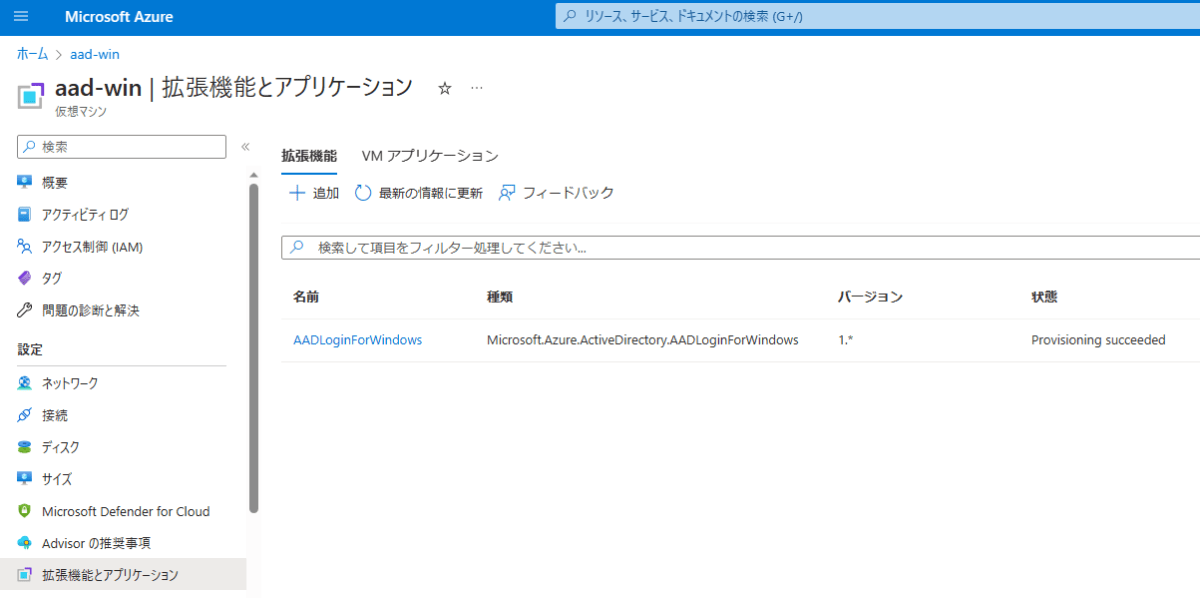Viewport: 1200px width, 598px height.
Task: Switch to the VM アプリケーション tab
Action: tap(430, 156)
